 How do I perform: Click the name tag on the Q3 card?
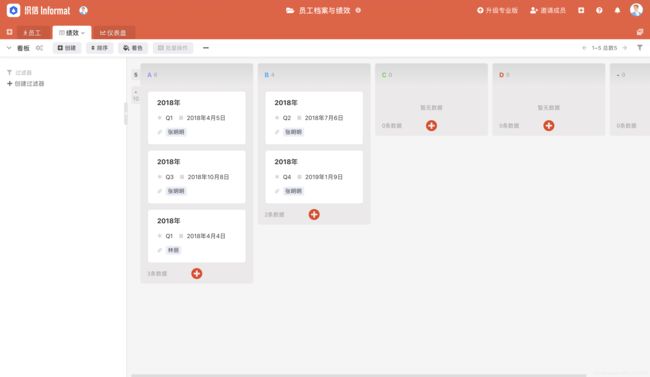tap(176, 191)
